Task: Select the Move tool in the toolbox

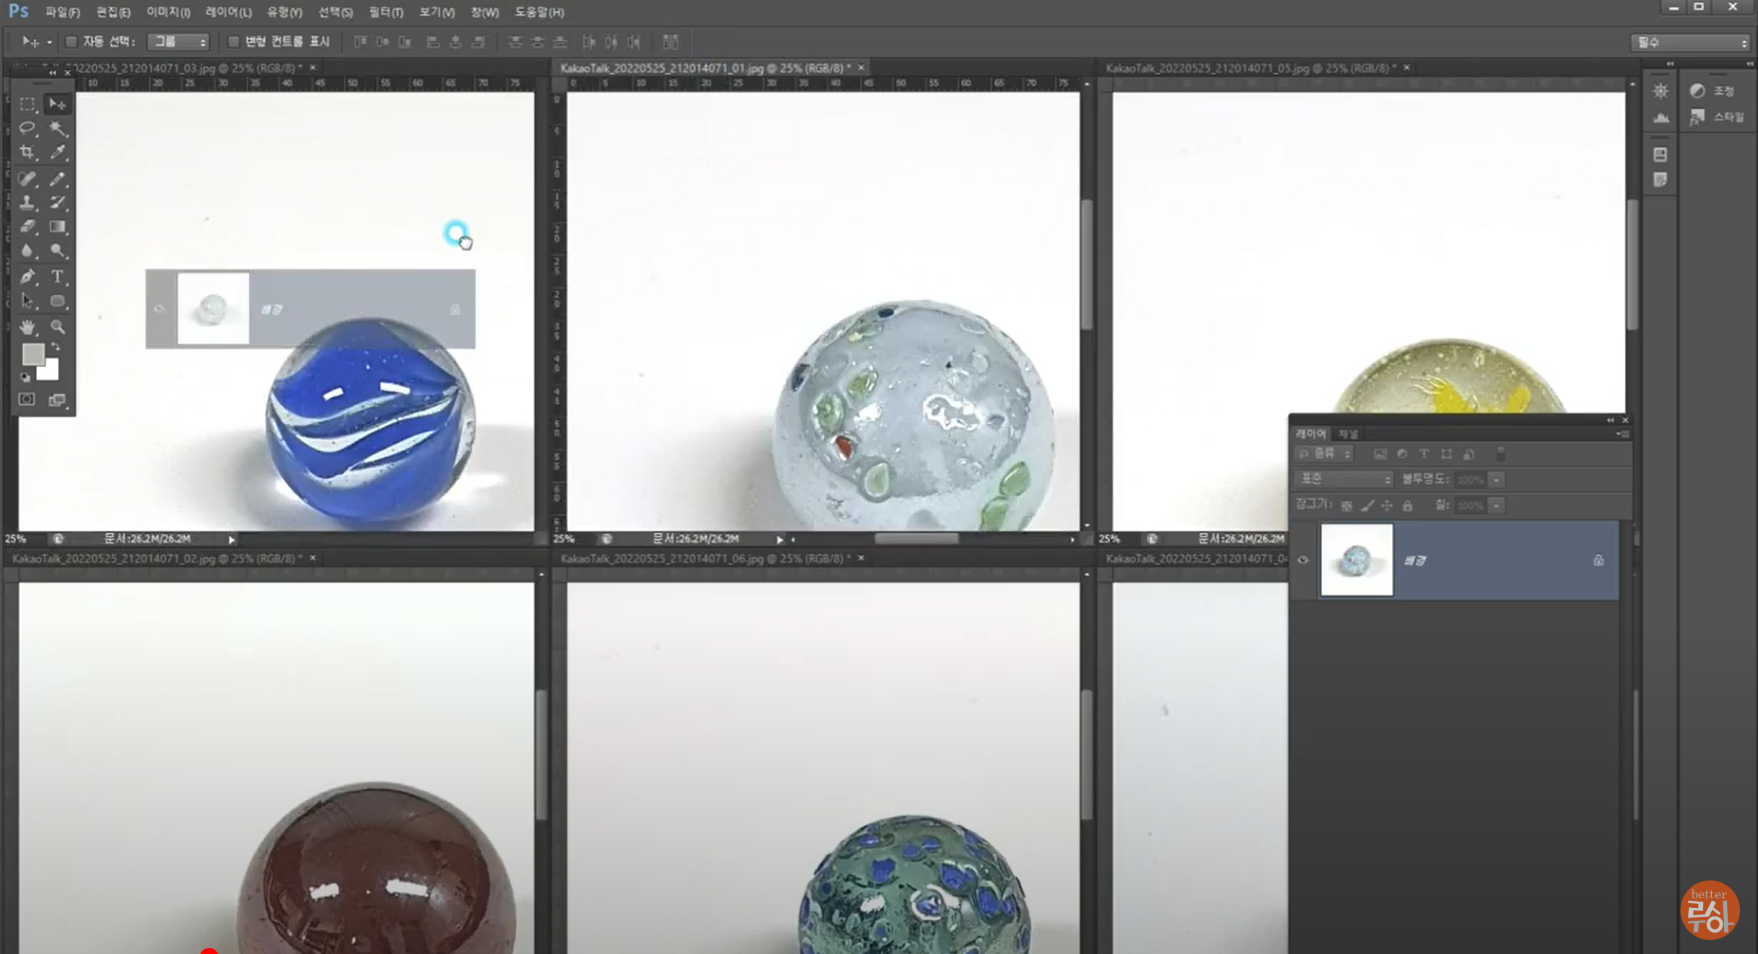Action: [x=58, y=104]
